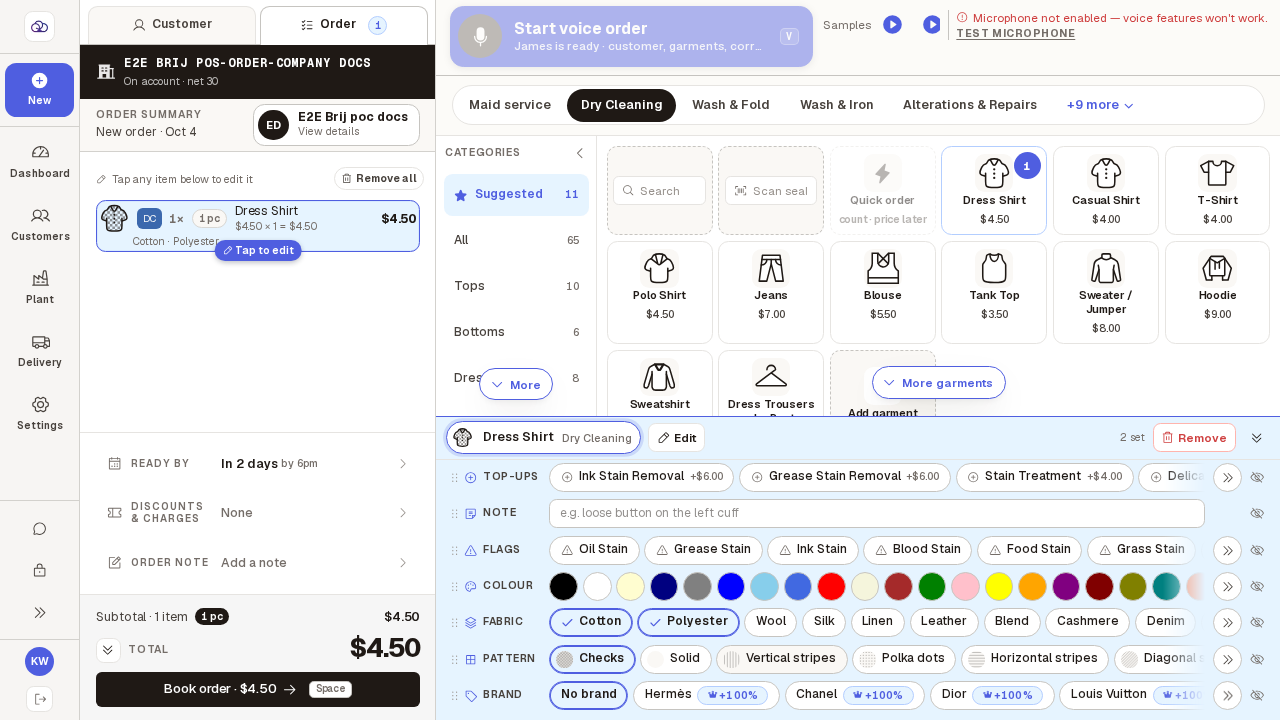Click the red Remove garment button

pyautogui.click(x=1194, y=438)
